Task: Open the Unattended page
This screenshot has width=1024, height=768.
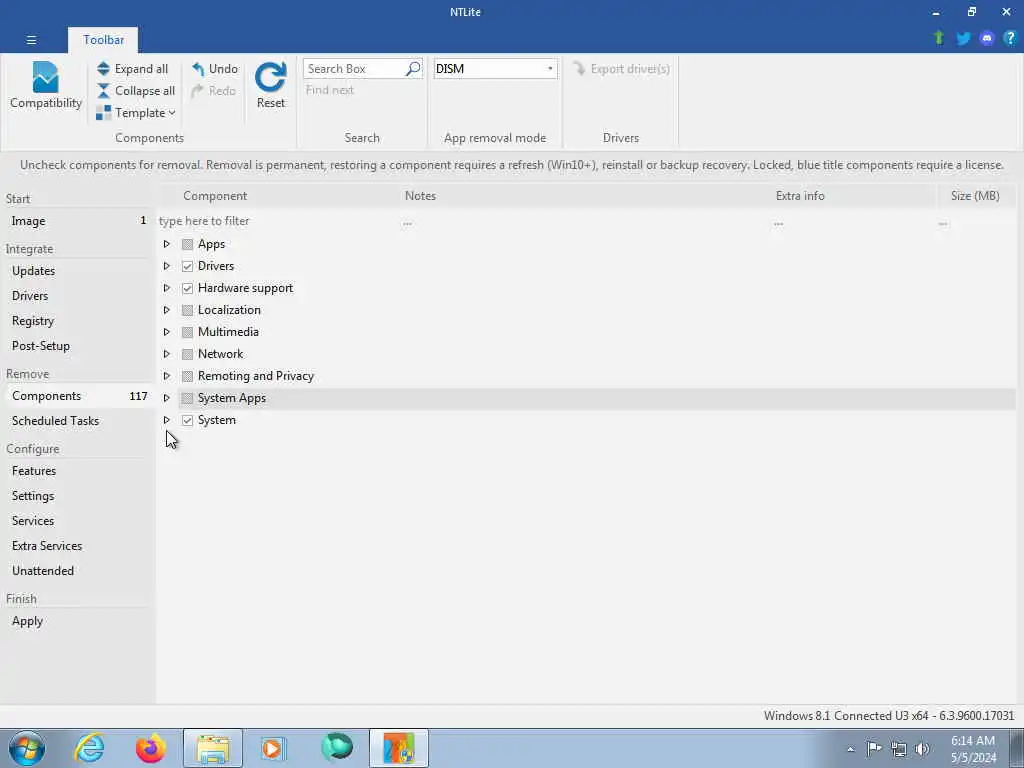Action: pyautogui.click(x=77, y=571)
